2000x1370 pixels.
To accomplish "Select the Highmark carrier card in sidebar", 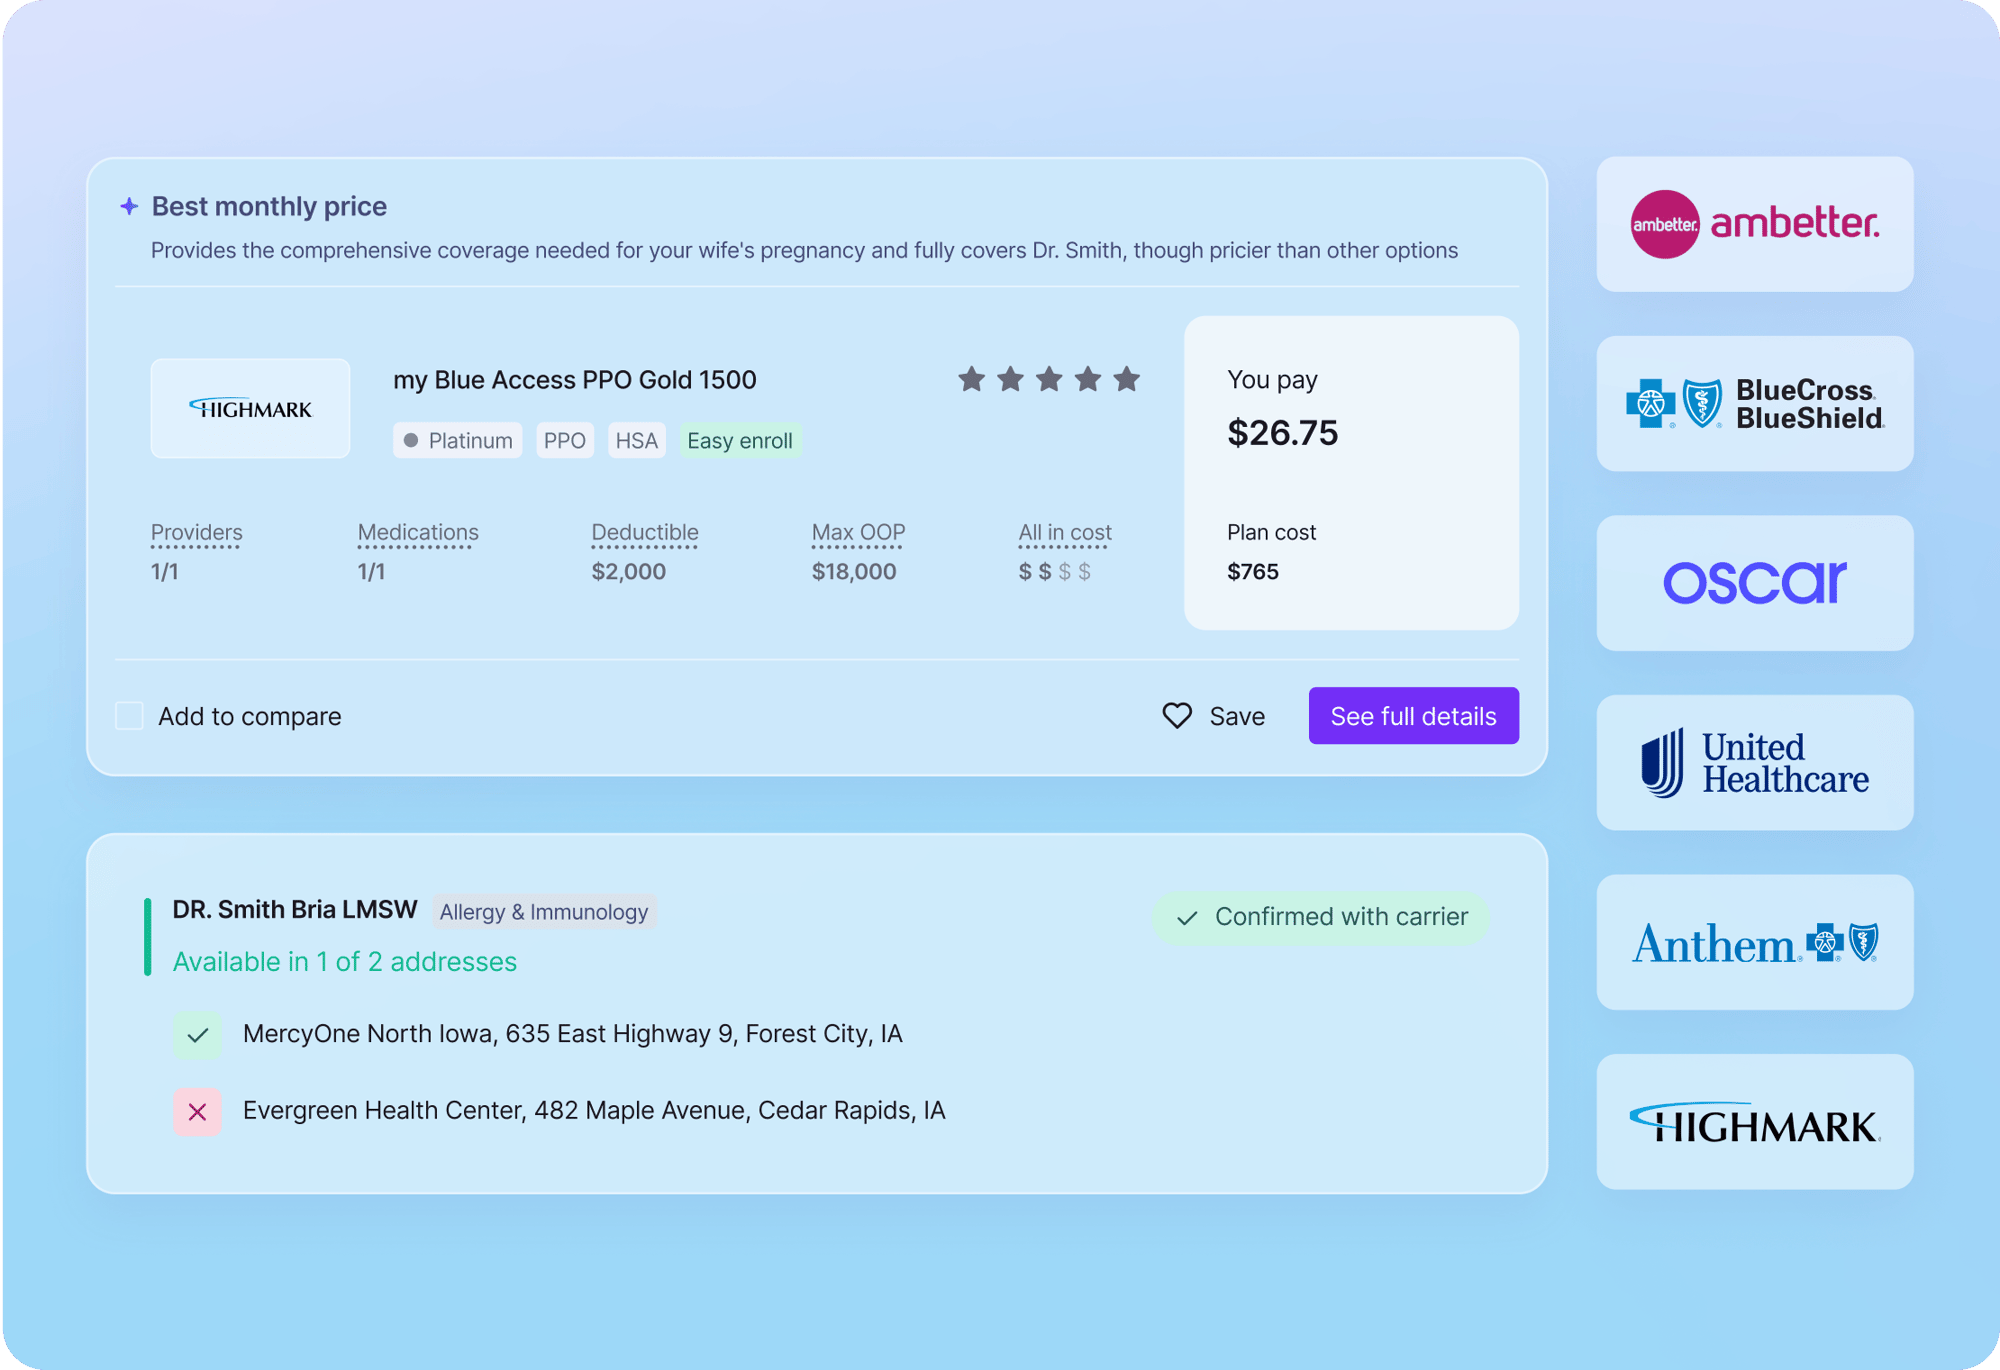I will coord(1755,1122).
